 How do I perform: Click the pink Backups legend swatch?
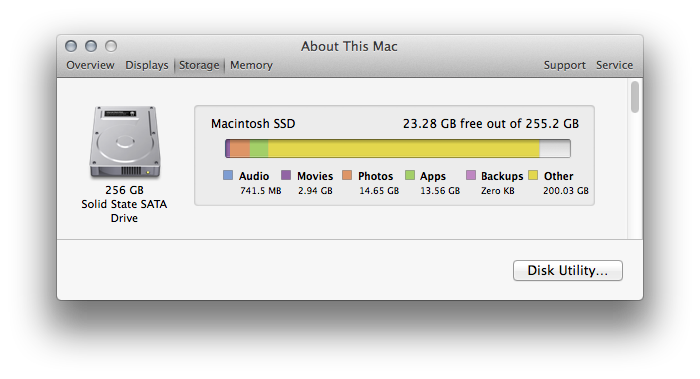point(471,175)
